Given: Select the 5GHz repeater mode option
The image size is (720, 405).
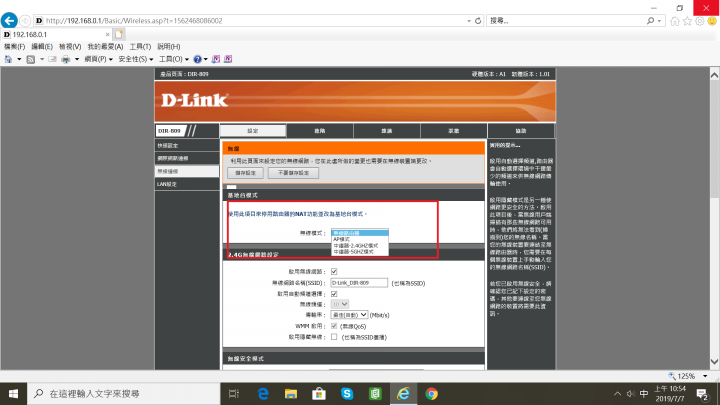Looking at the screenshot, I should [360, 252].
